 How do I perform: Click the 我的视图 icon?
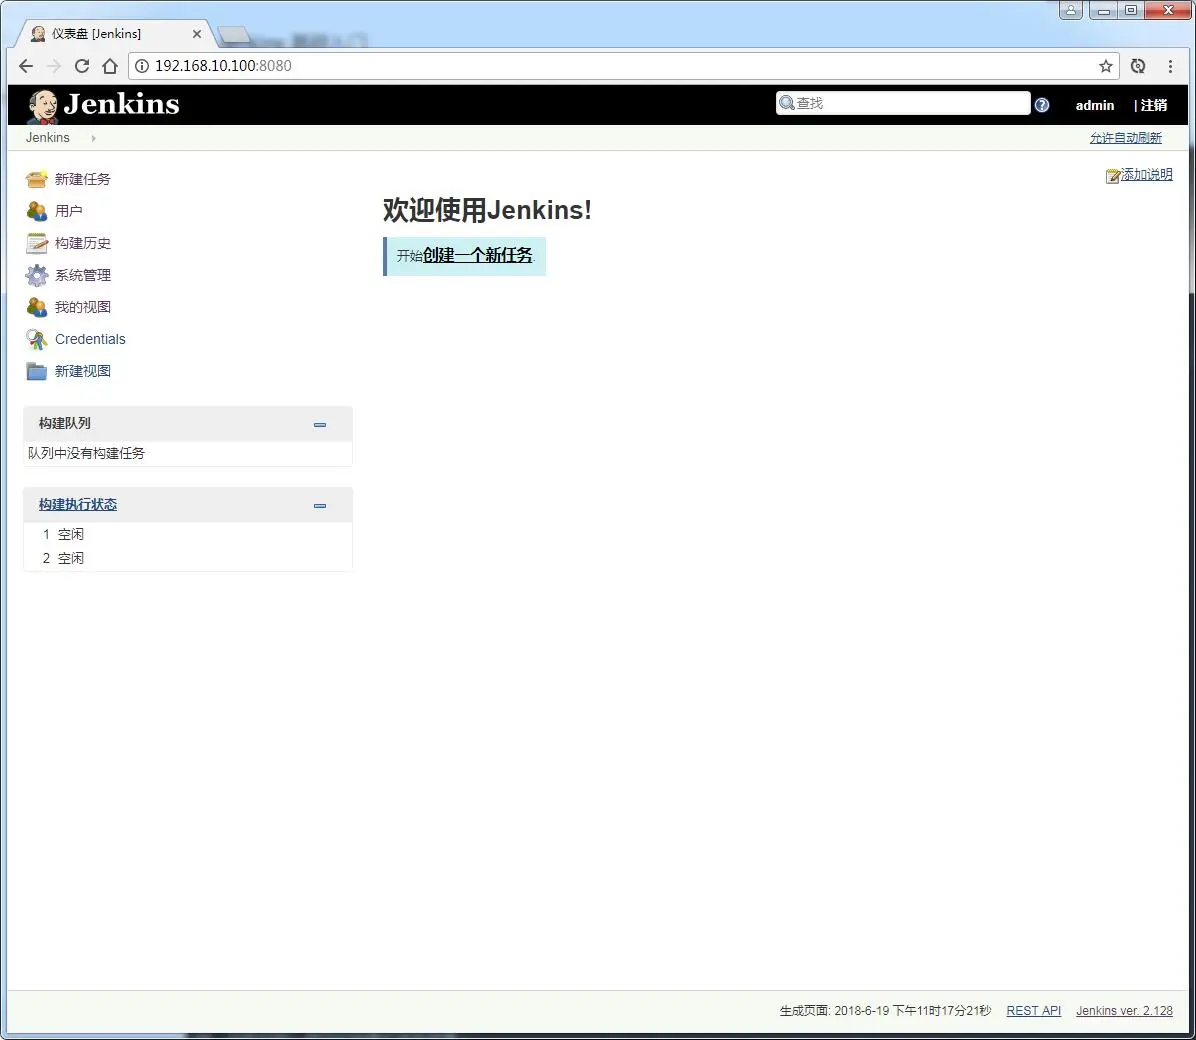pyautogui.click(x=36, y=307)
